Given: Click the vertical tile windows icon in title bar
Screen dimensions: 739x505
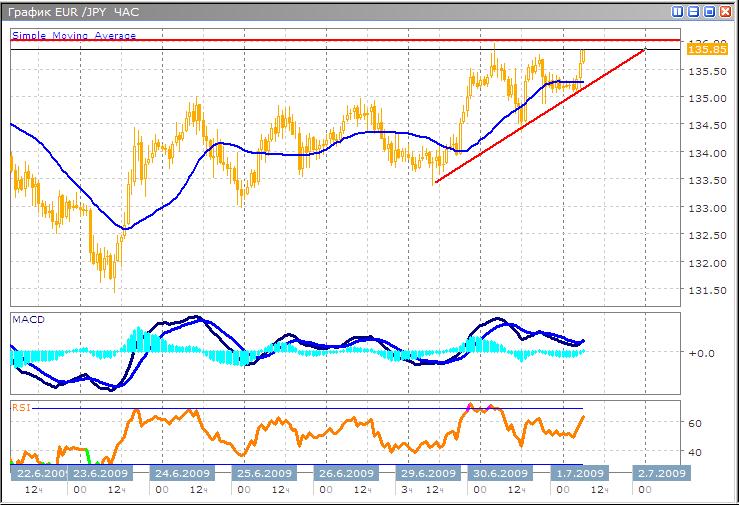Looking at the screenshot, I should 678,12.
